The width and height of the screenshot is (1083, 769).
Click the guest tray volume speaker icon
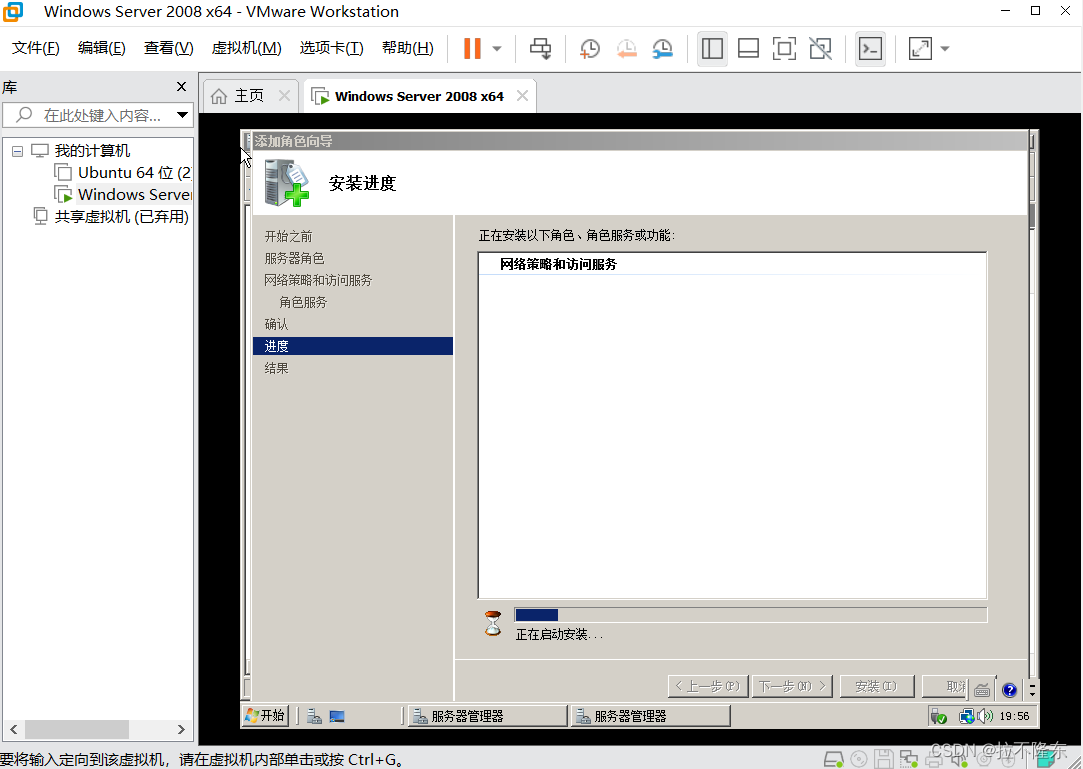(985, 716)
